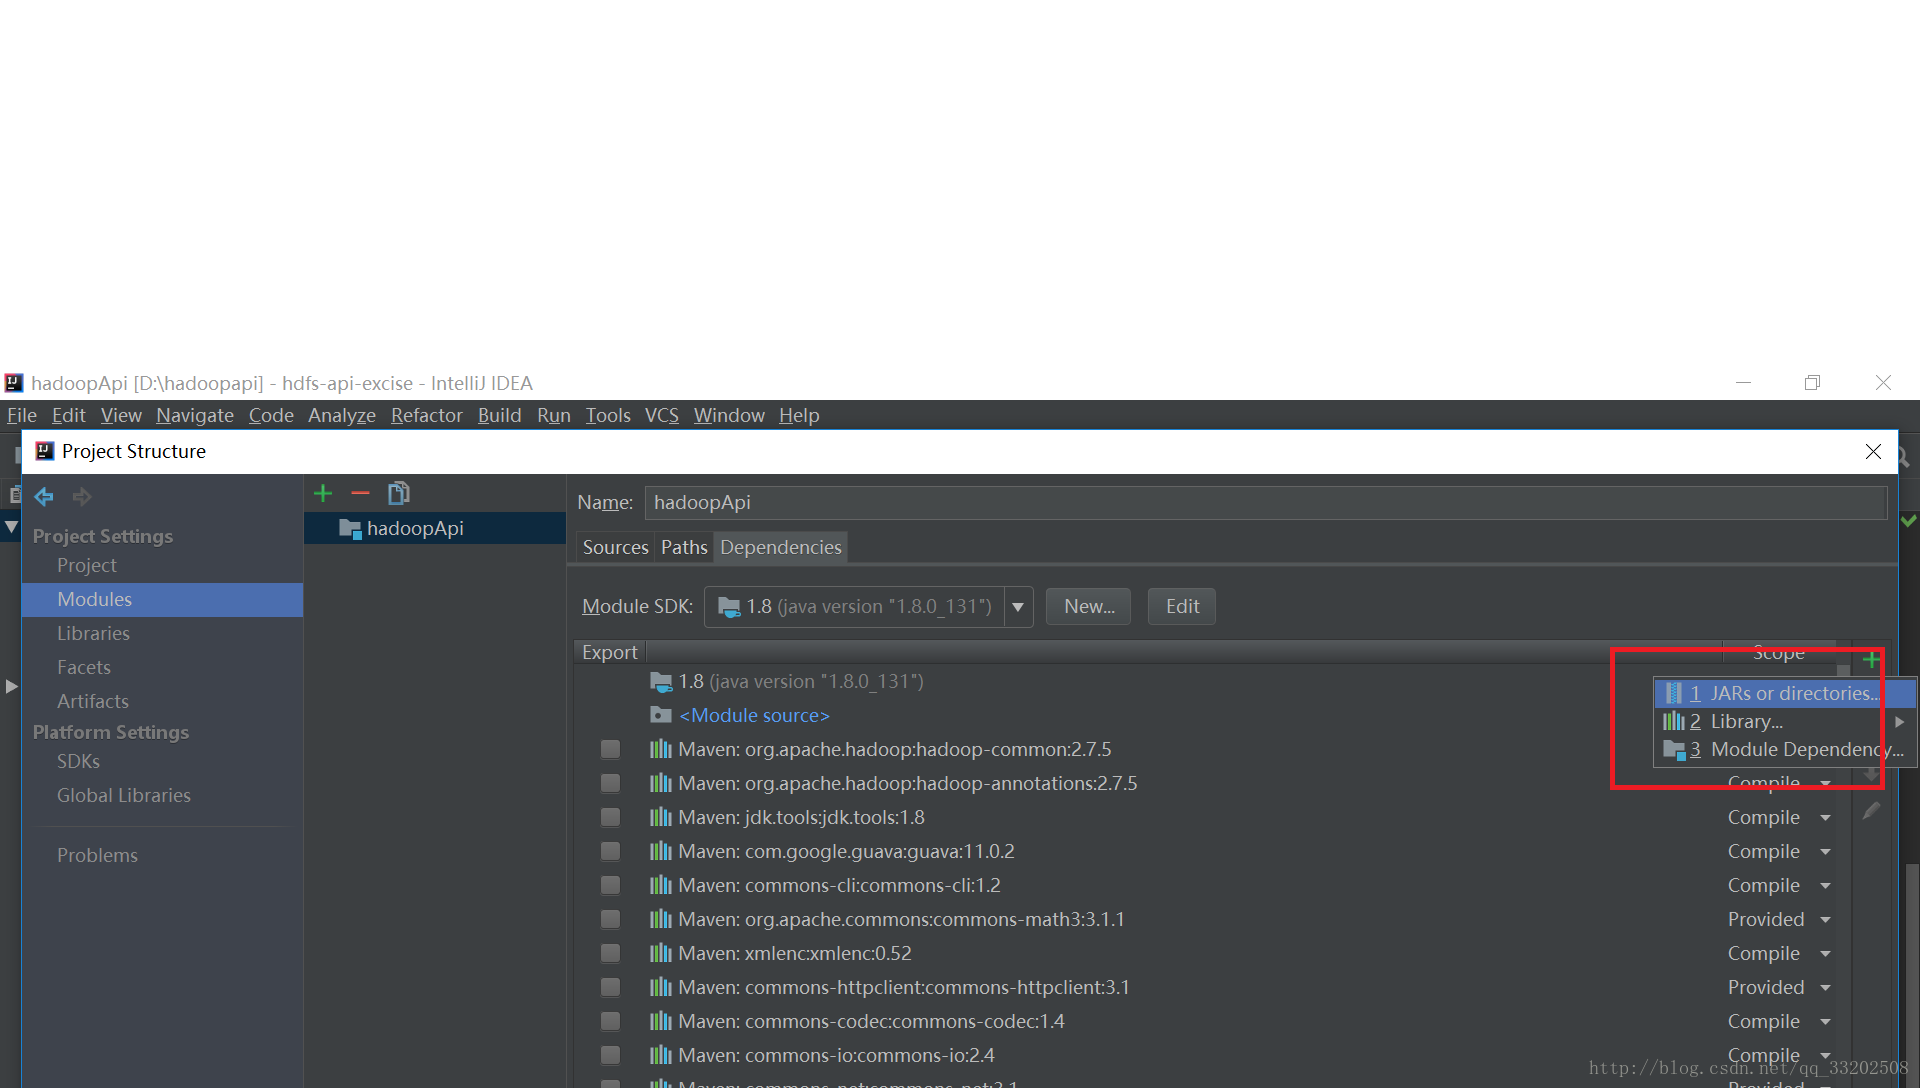
Task: Click the copy module icon
Action: (398, 493)
